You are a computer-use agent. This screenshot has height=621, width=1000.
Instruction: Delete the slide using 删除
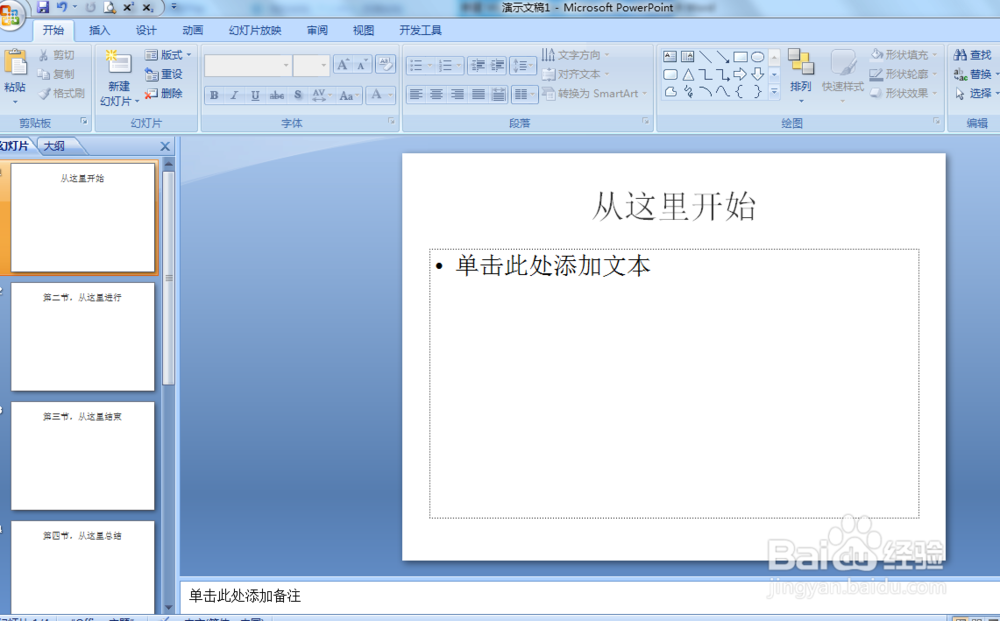164,93
